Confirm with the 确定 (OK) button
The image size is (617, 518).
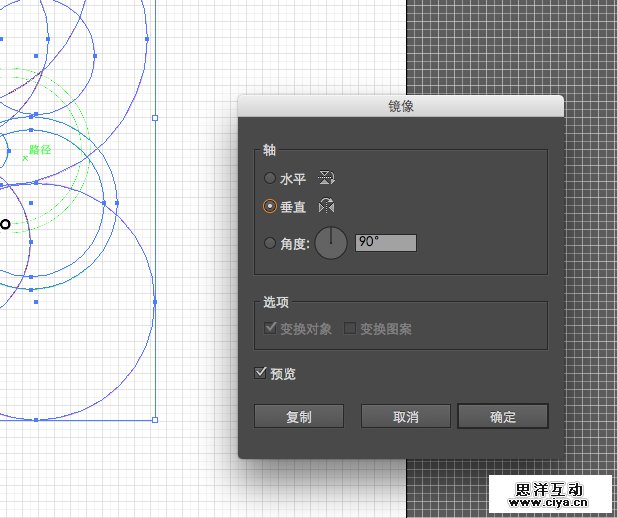click(502, 416)
